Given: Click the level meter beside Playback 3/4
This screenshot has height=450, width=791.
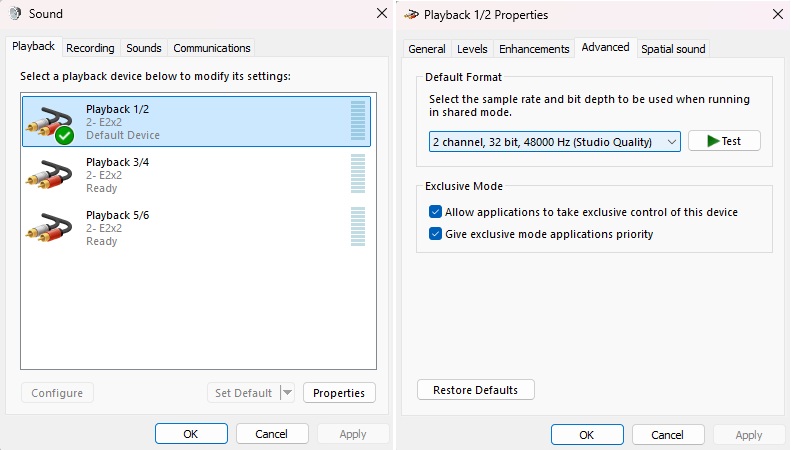Looking at the screenshot, I should (358, 174).
